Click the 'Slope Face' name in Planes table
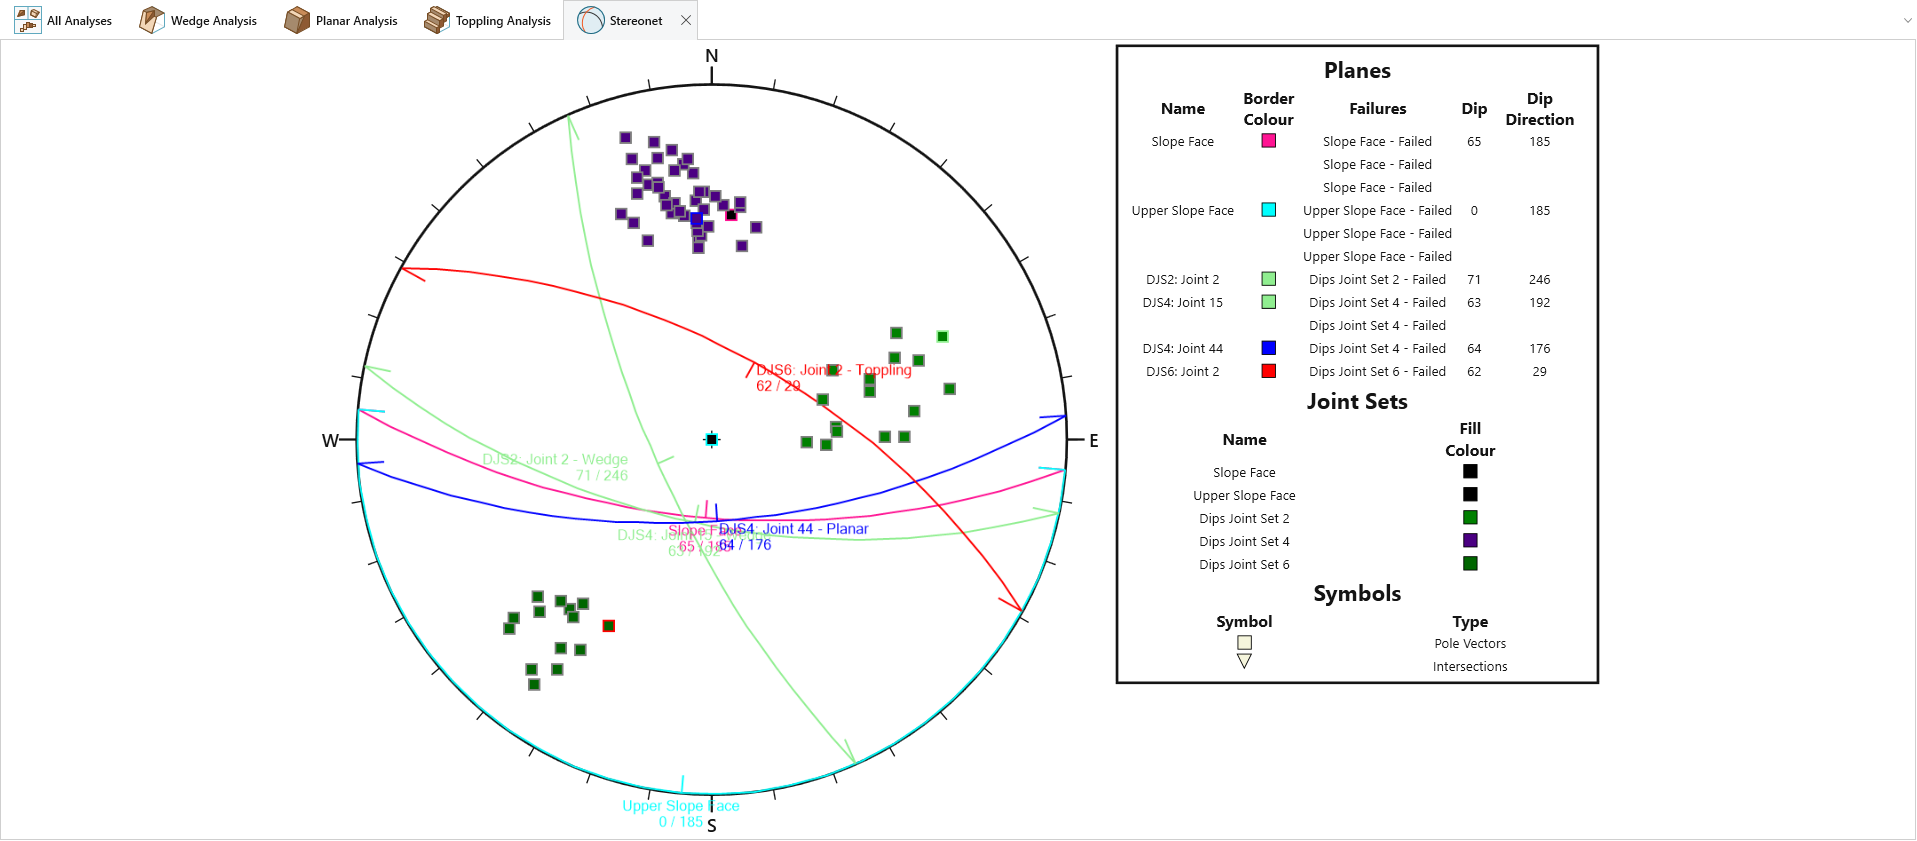 tap(1182, 142)
